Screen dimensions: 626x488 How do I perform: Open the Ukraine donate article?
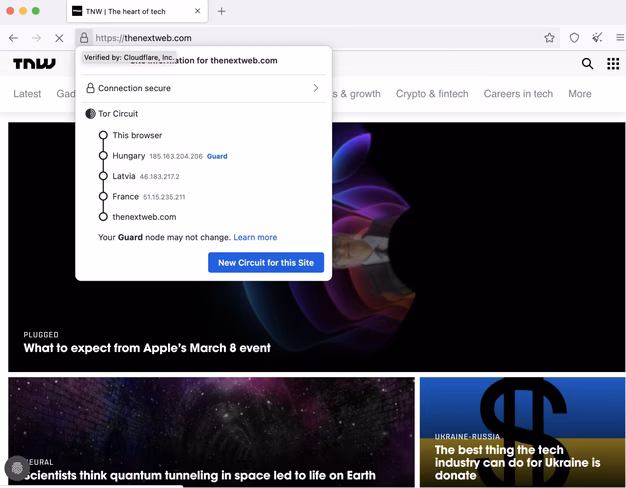[517, 462]
